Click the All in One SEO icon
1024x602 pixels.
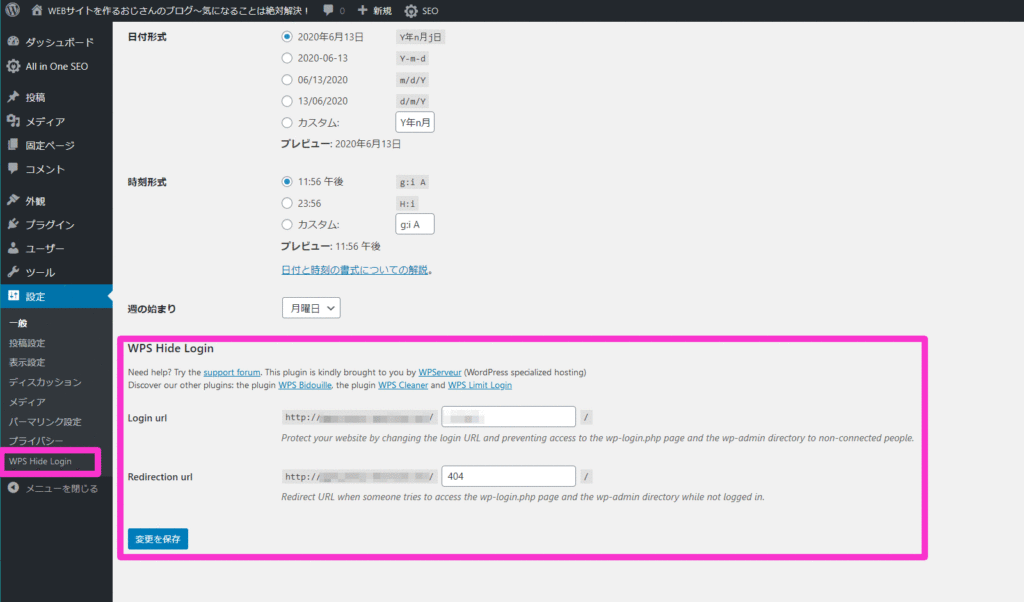tap(13, 66)
